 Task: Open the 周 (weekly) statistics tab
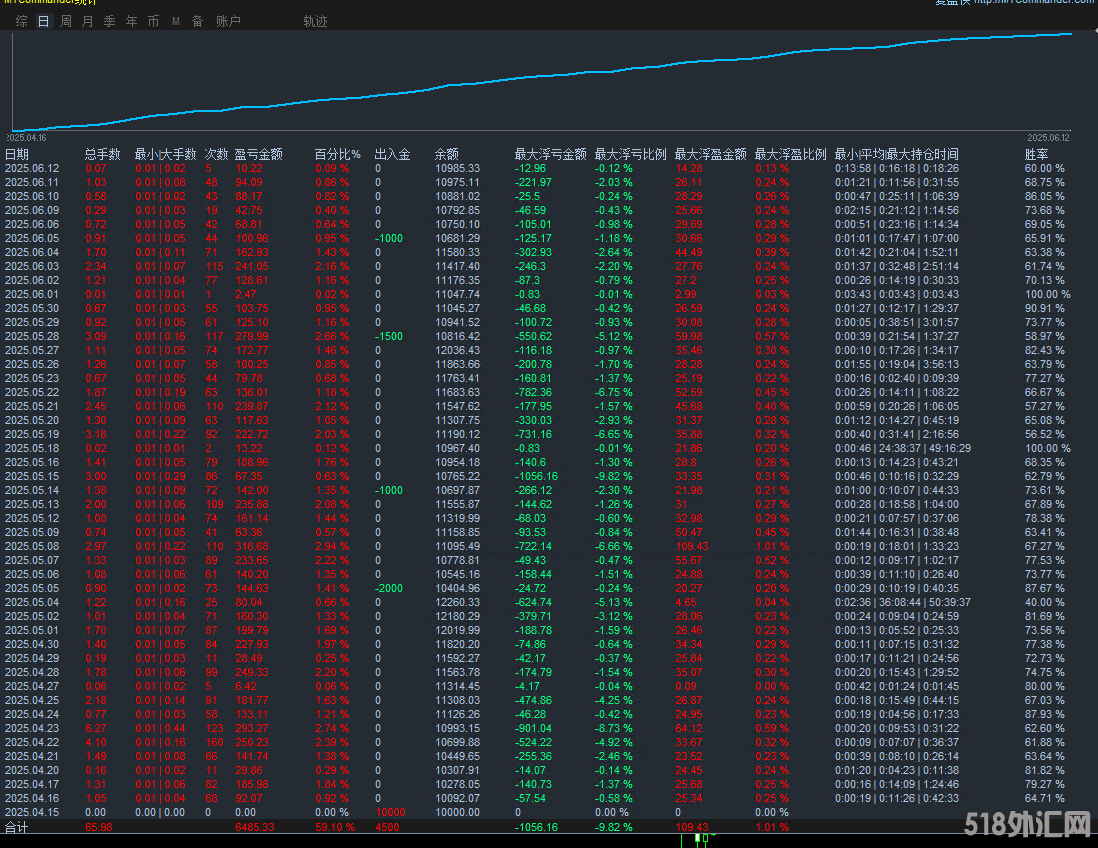click(66, 21)
